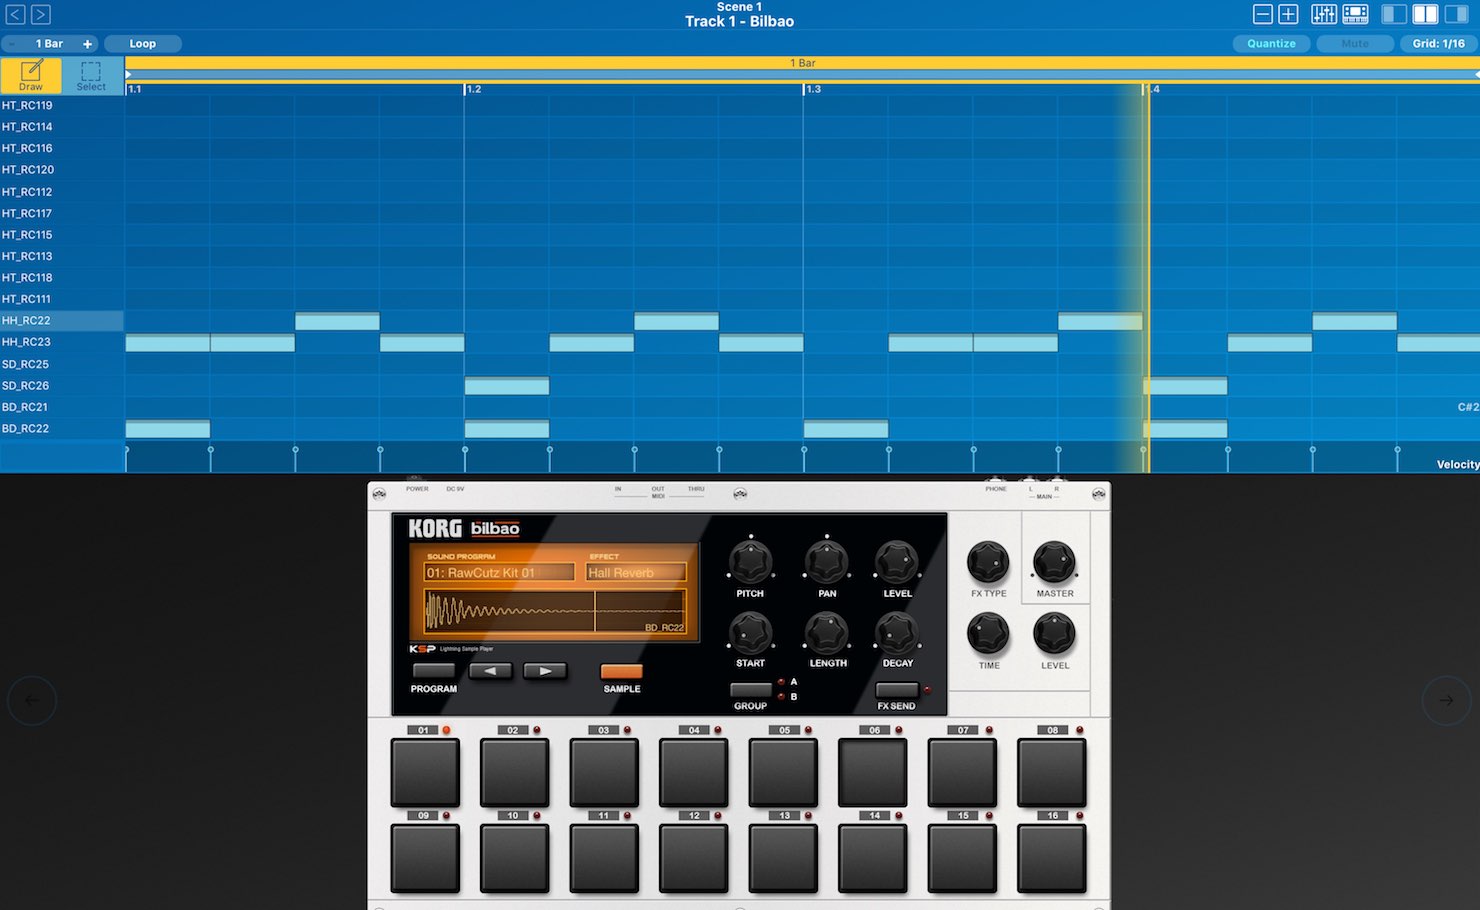Click the MASTER knob
The height and width of the screenshot is (910, 1480).
click(x=1054, y=562)
